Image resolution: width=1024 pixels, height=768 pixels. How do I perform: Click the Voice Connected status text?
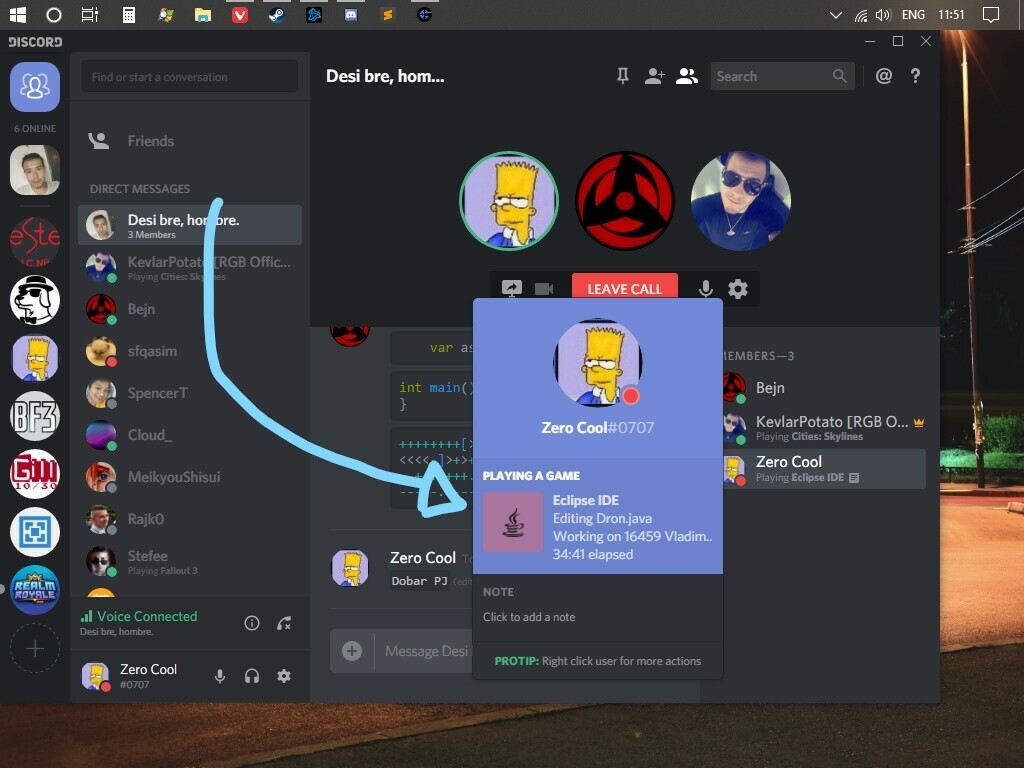(x=147, y=616)
